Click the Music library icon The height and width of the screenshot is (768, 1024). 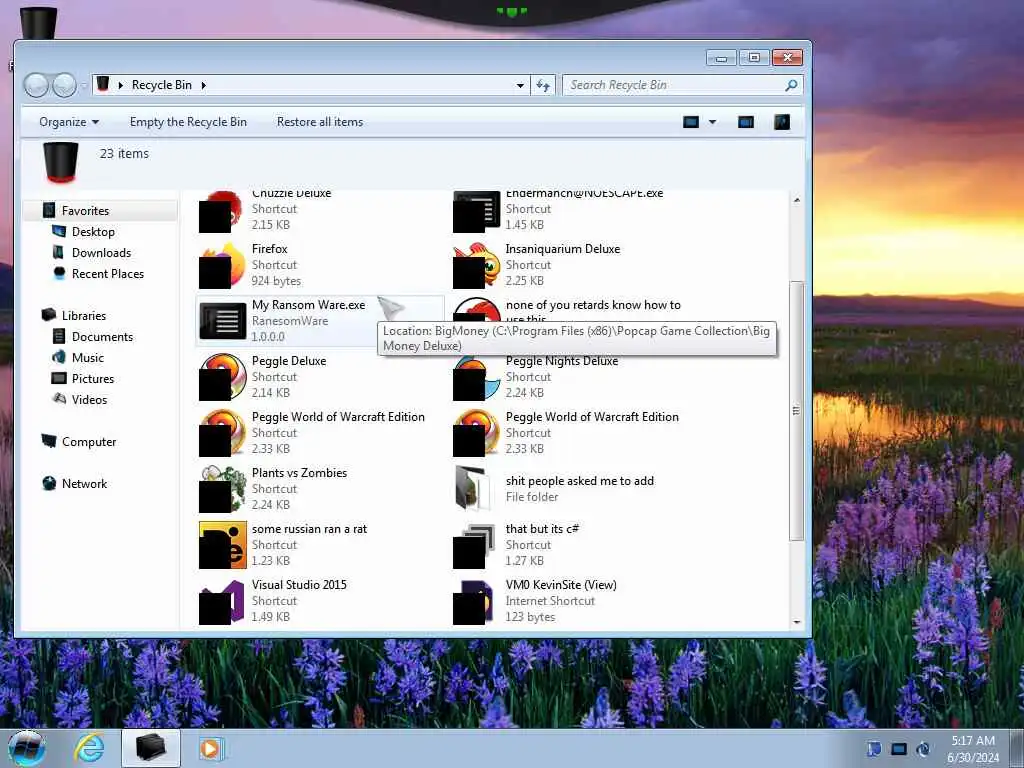[59, 357]
